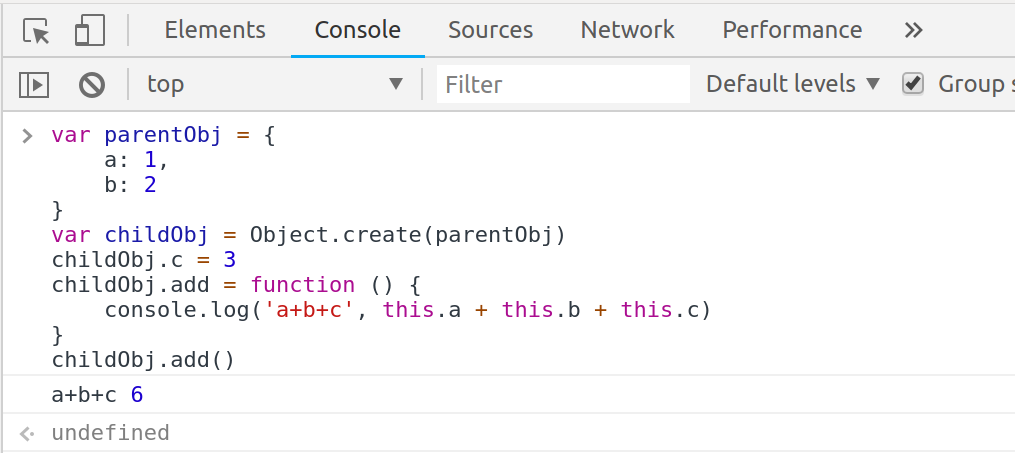Toggle the Group similar checkbox
This screenshot has width=1015, height=453.
(912, 84)
